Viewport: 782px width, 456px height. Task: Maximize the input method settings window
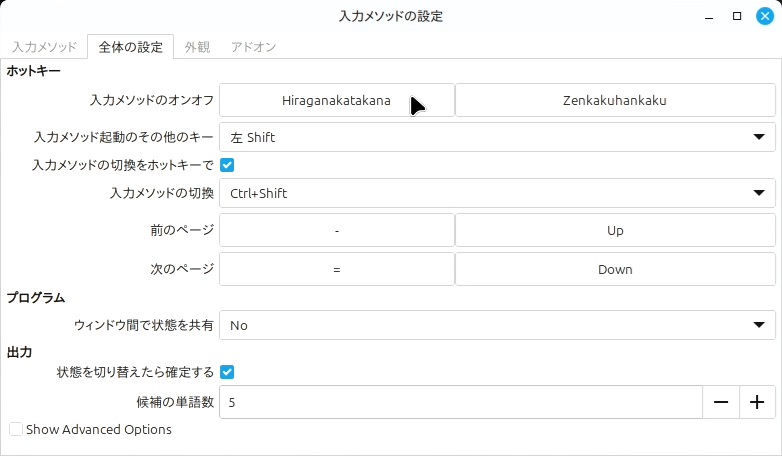737,16
